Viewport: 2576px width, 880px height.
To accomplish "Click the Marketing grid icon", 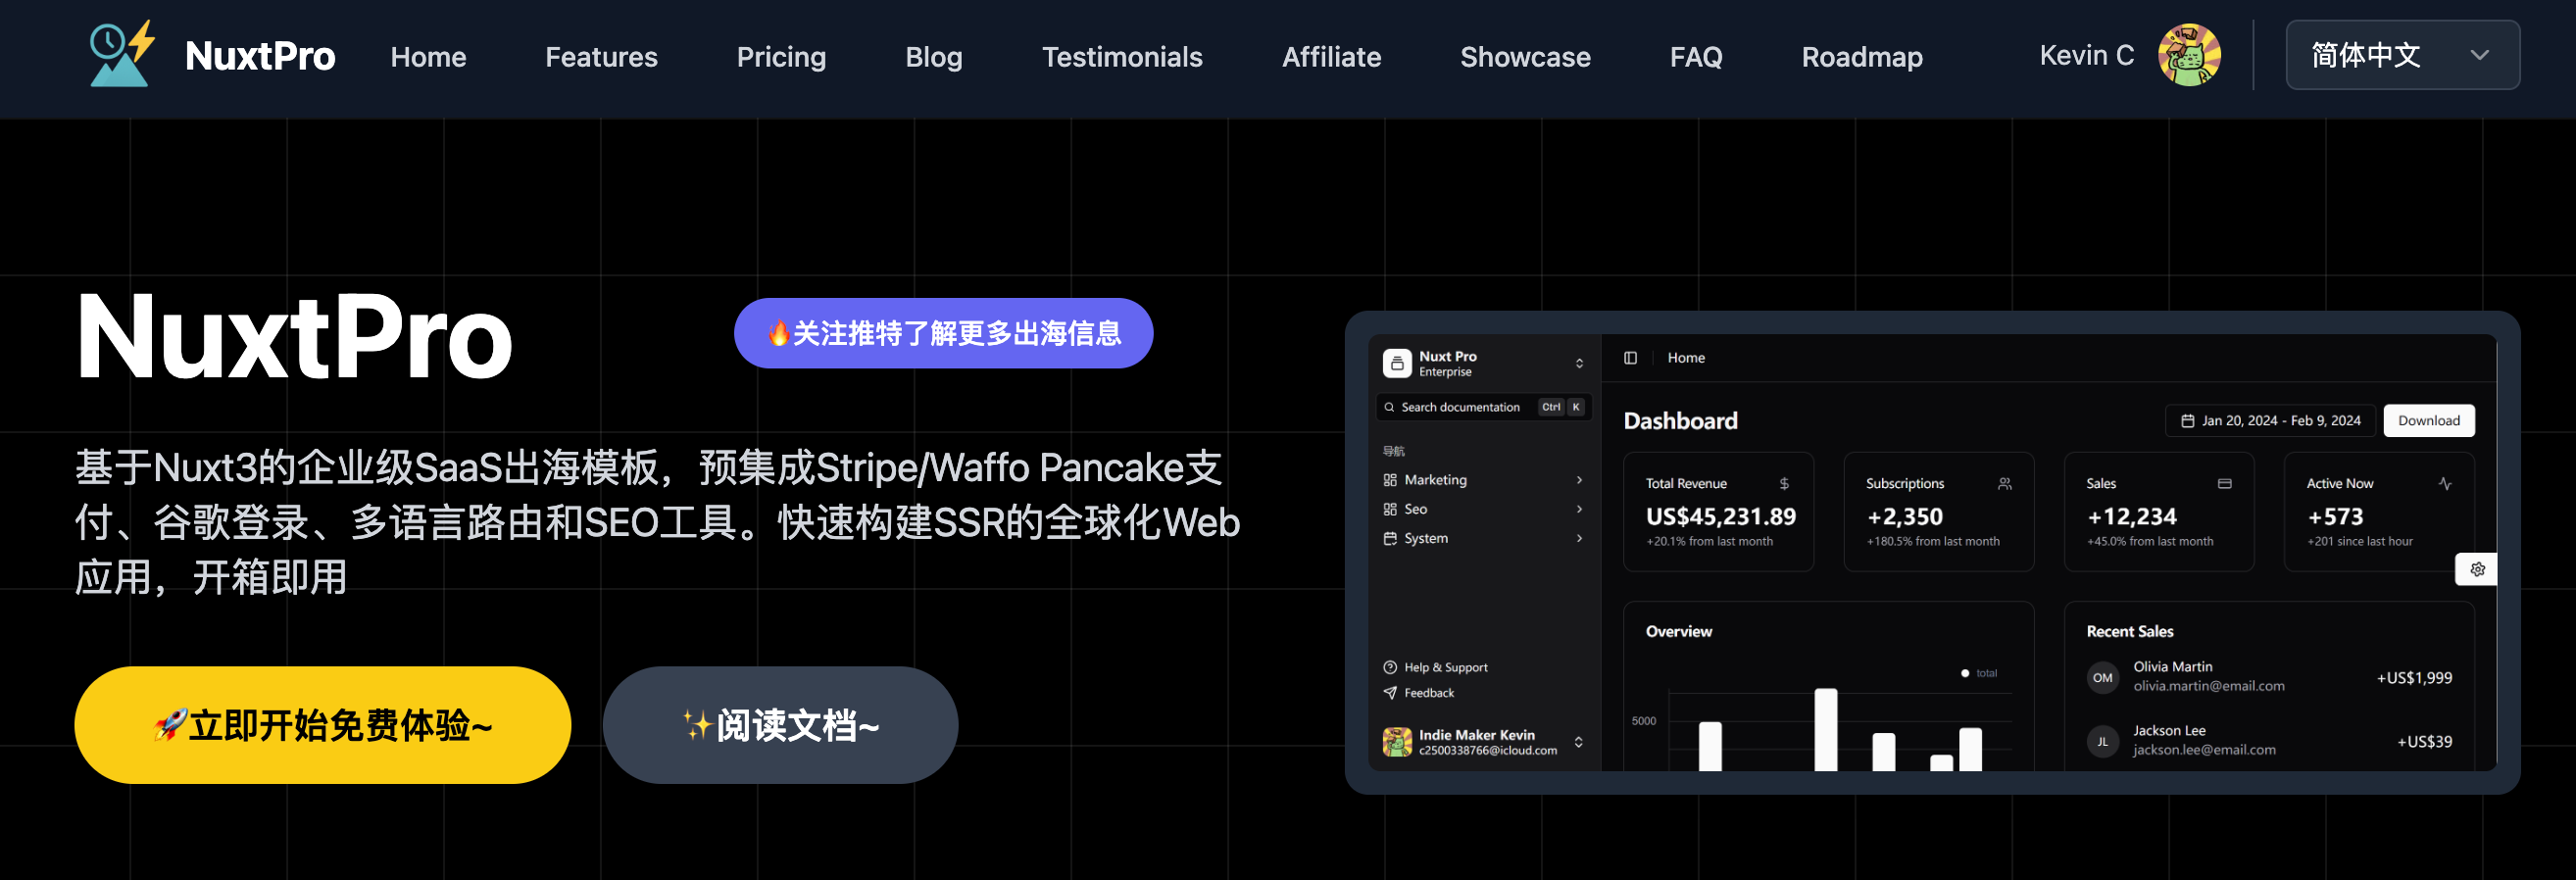I will click(1390, 480).
